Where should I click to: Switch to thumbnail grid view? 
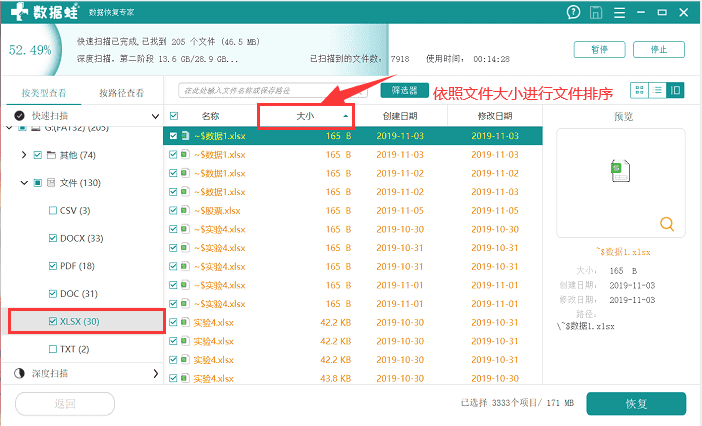638,90
